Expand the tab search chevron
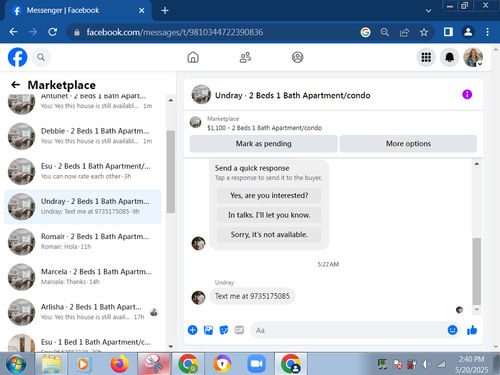Screen dimensions: 500x375 (x=428, y=11)
